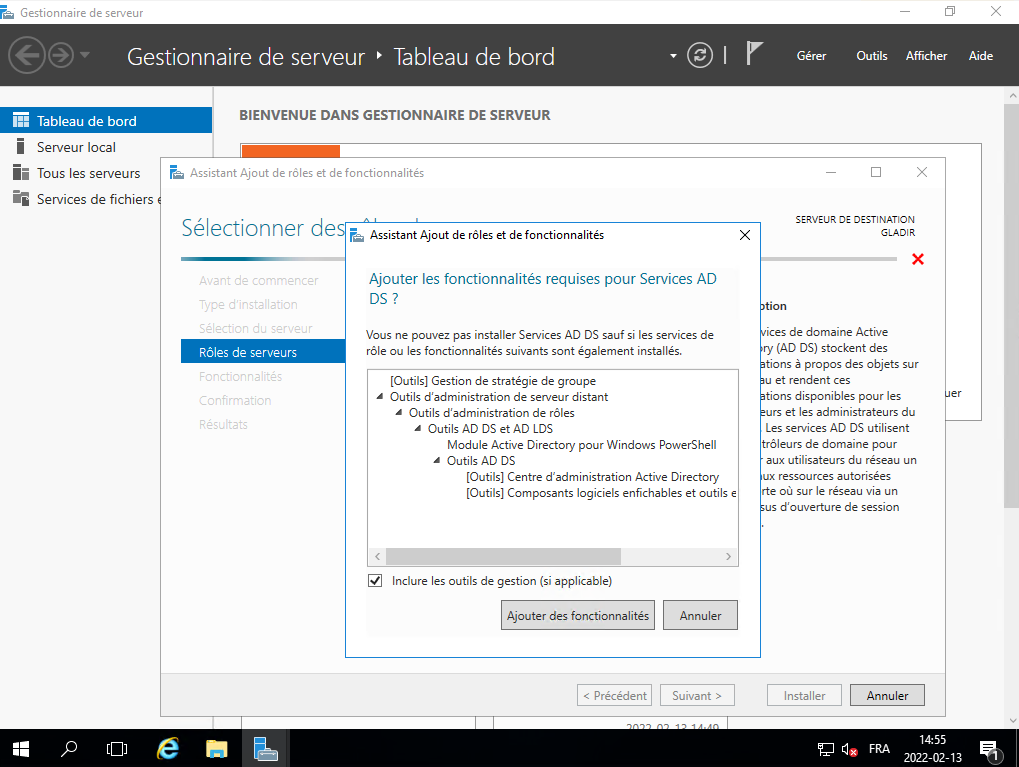This screenshot has width=1019, height=767.
Task: Click the Tableau de bord grid icon
Action: tap(21, 120)
